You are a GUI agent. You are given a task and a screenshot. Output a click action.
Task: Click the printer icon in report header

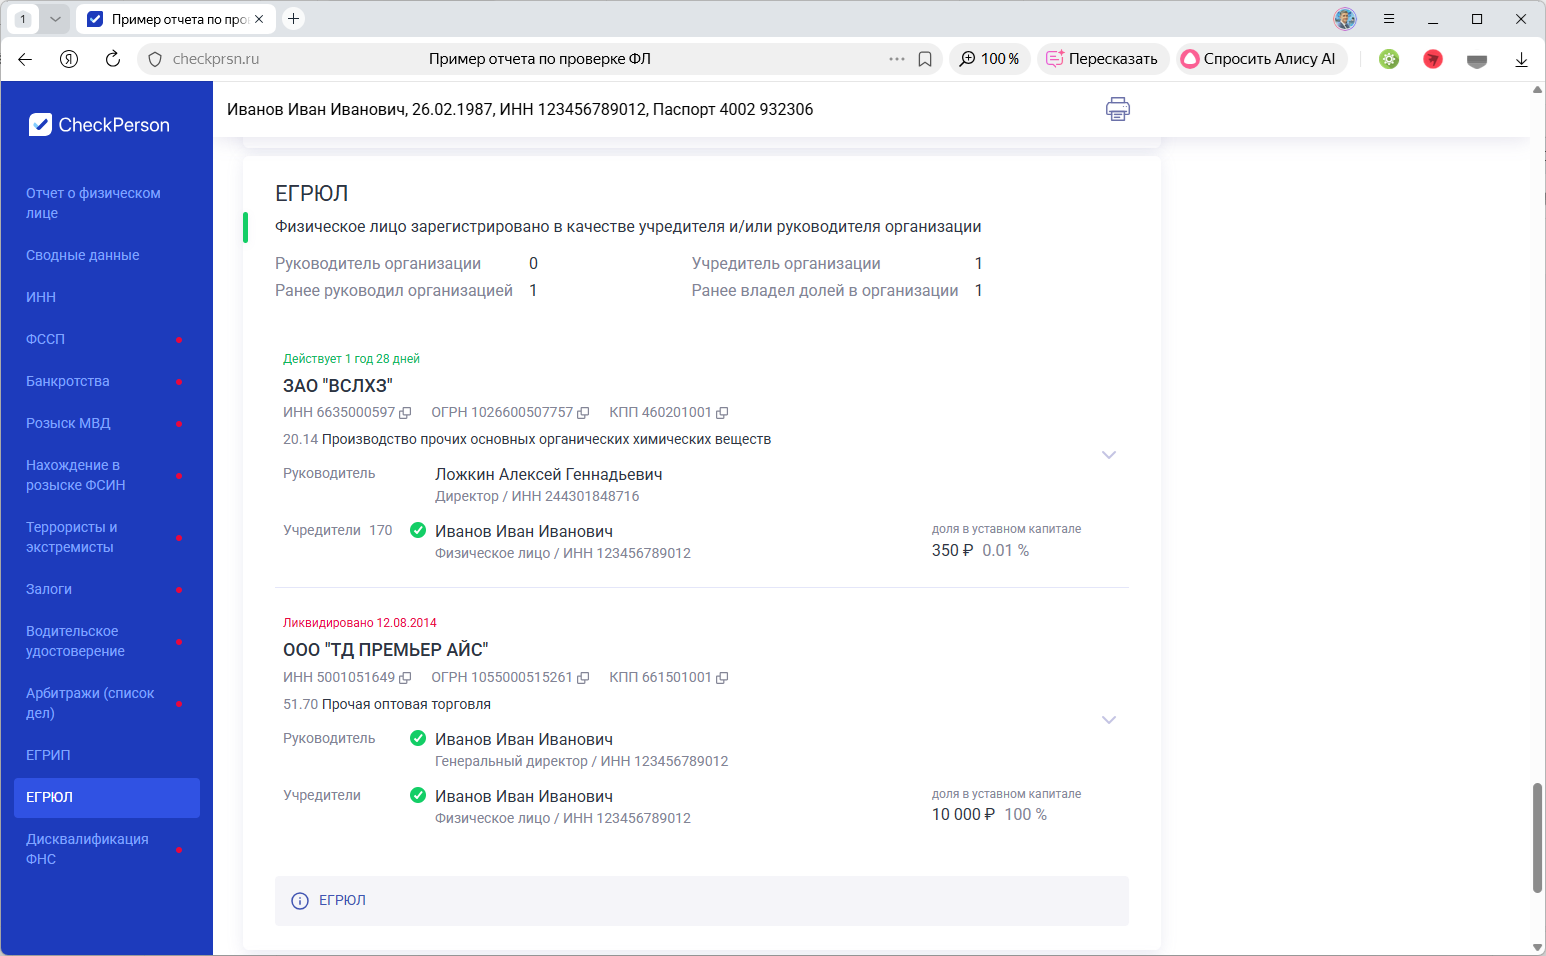point(1117,109)
